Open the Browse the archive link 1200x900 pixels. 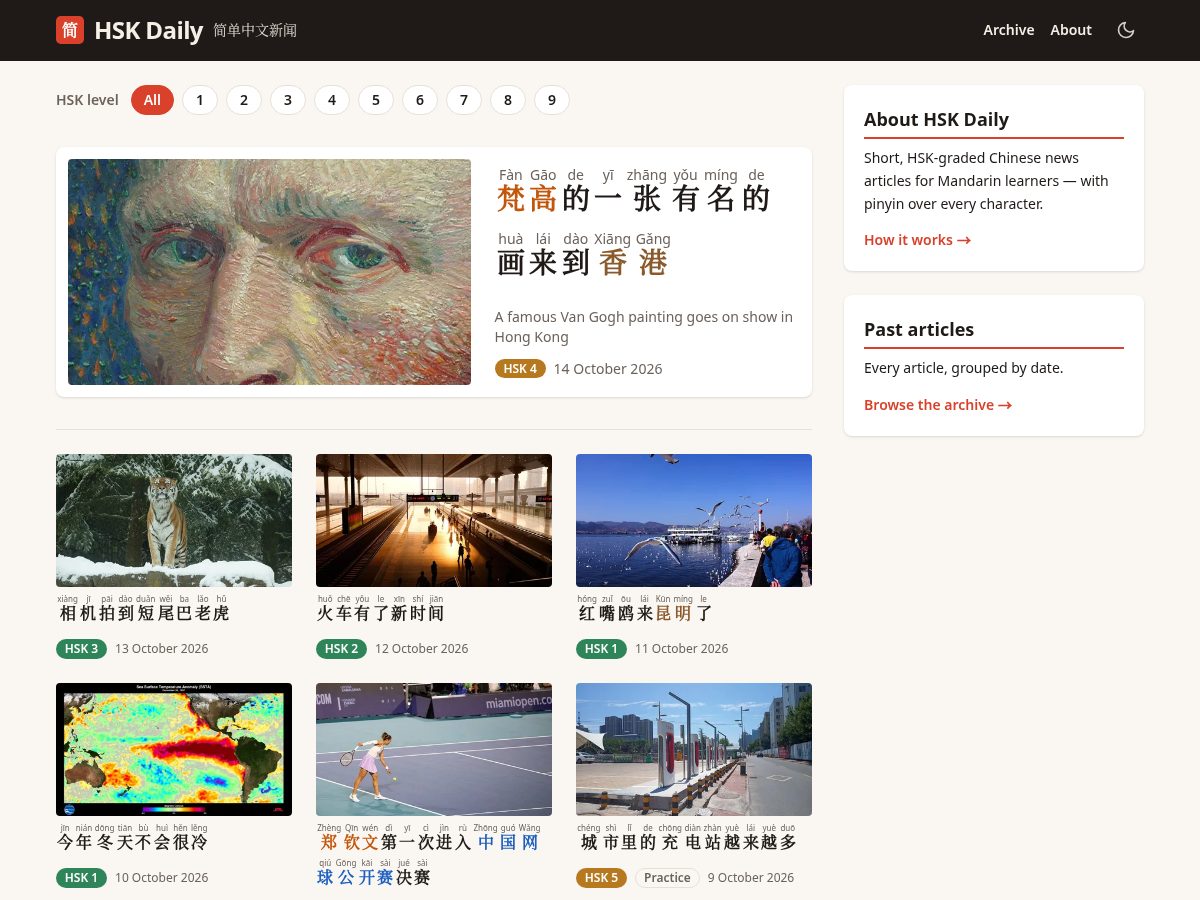tap(938, 405)
